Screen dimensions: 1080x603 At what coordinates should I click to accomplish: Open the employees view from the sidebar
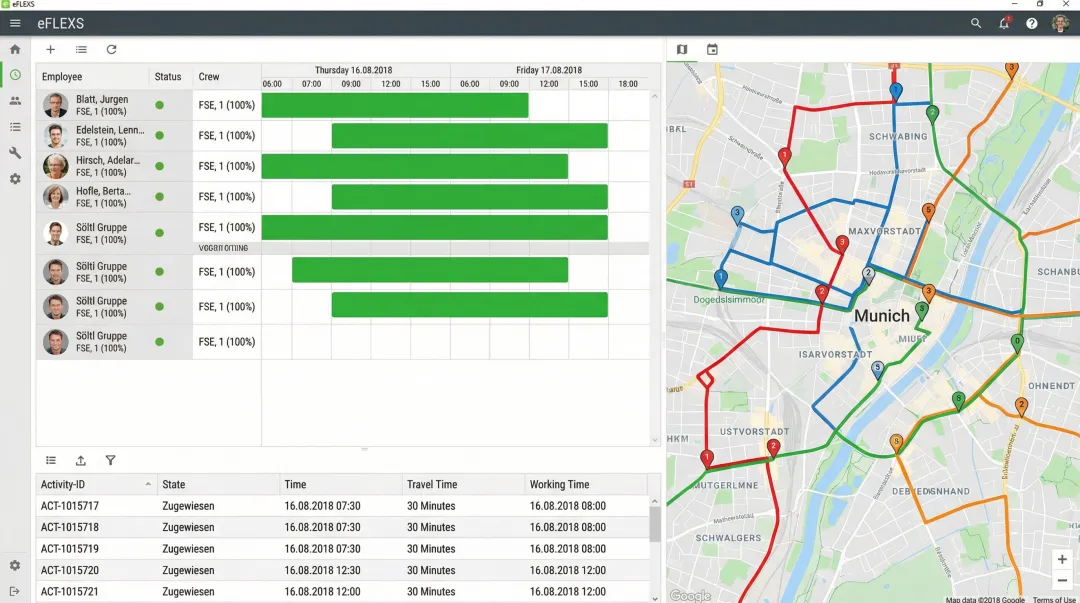[14, 100]
